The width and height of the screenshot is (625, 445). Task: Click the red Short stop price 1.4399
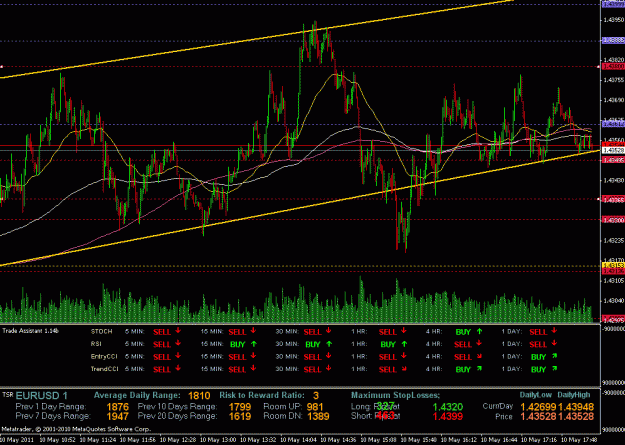448,417
